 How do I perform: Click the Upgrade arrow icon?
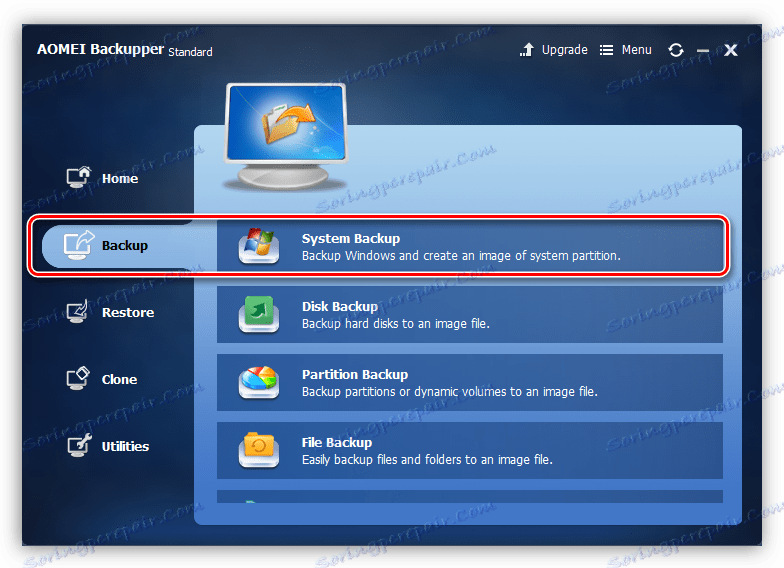point(526,50)
